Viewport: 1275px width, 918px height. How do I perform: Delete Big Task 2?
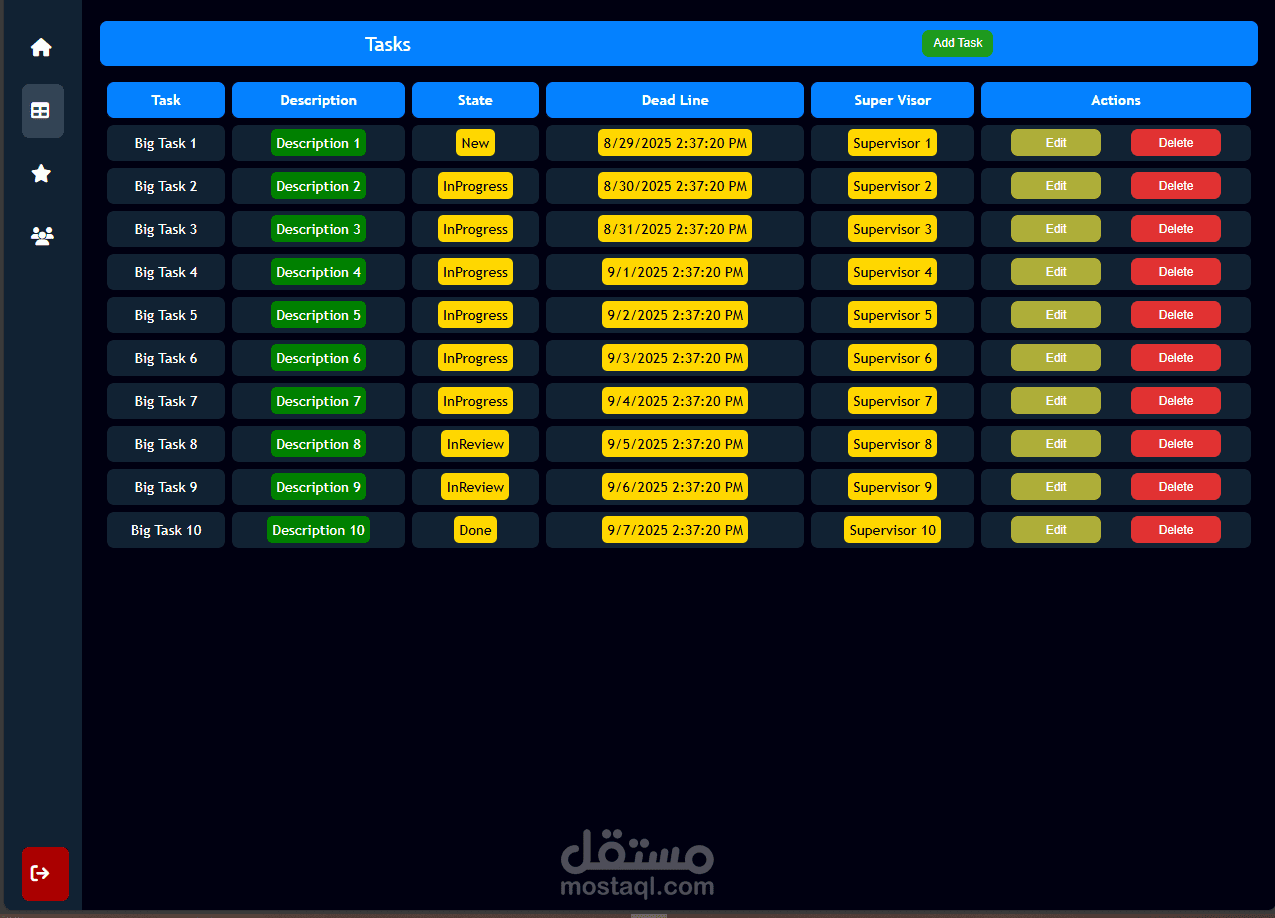coord(1176,186)
